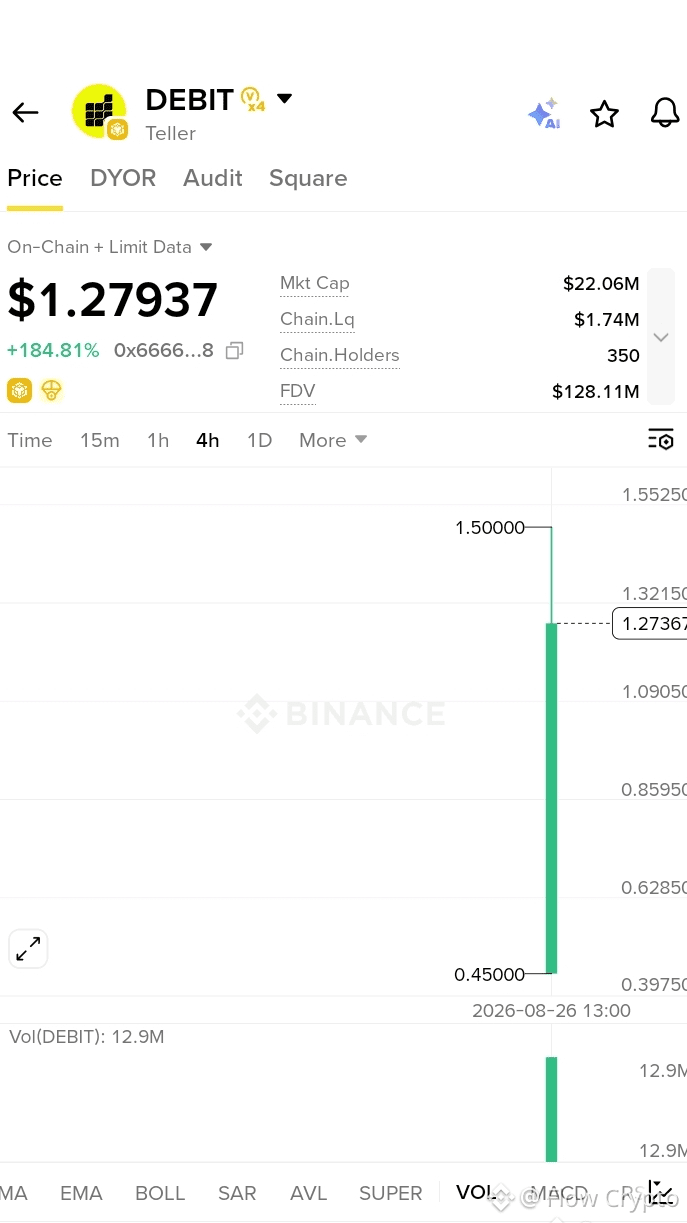687x1223 pixels.
Task: Select the 1D timeframe
Action: (260, 440)
